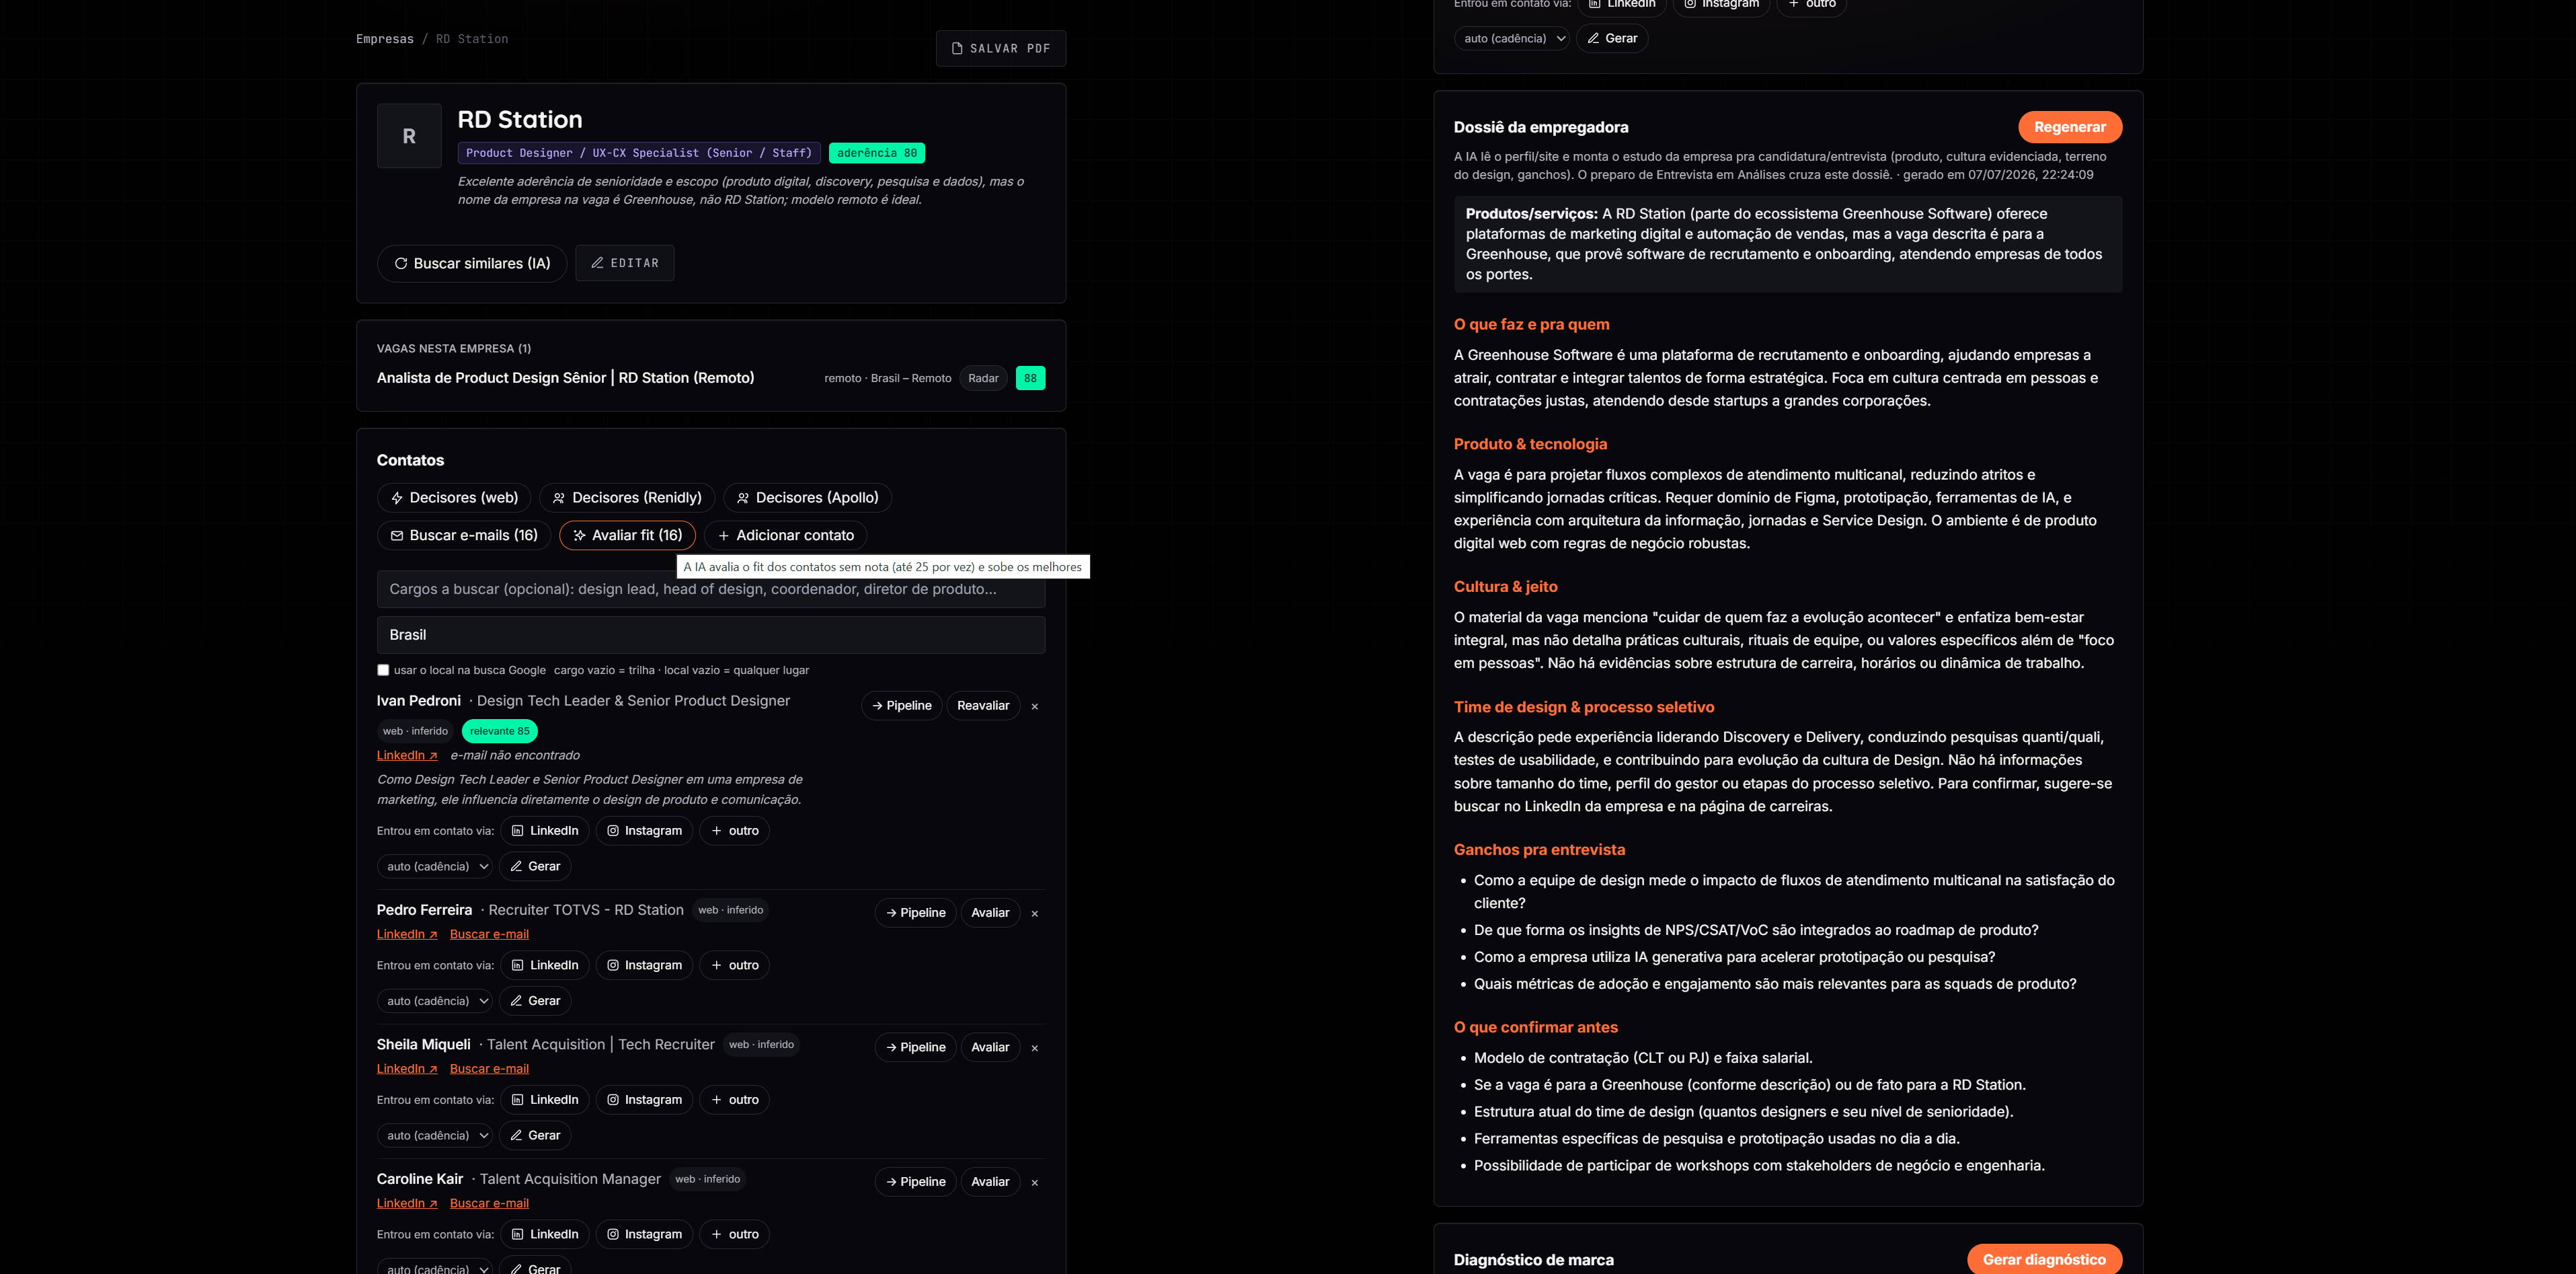Click Gerar for Ivan Pedroni
Screen dimensions: 2576x1274
(535, 867)
